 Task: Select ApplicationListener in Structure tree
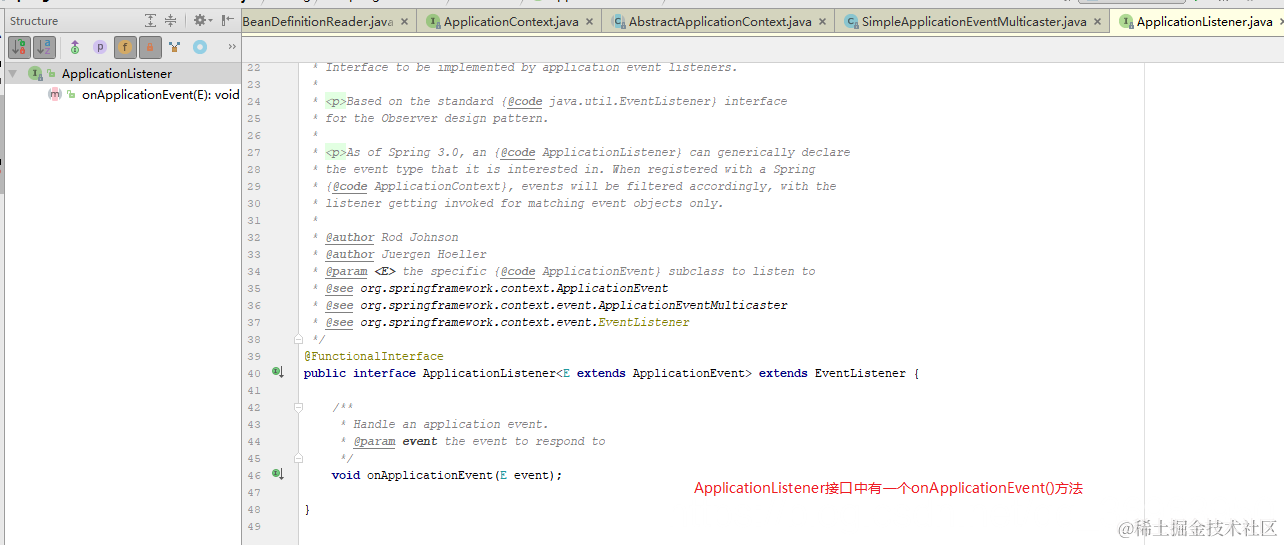point(117,74)
